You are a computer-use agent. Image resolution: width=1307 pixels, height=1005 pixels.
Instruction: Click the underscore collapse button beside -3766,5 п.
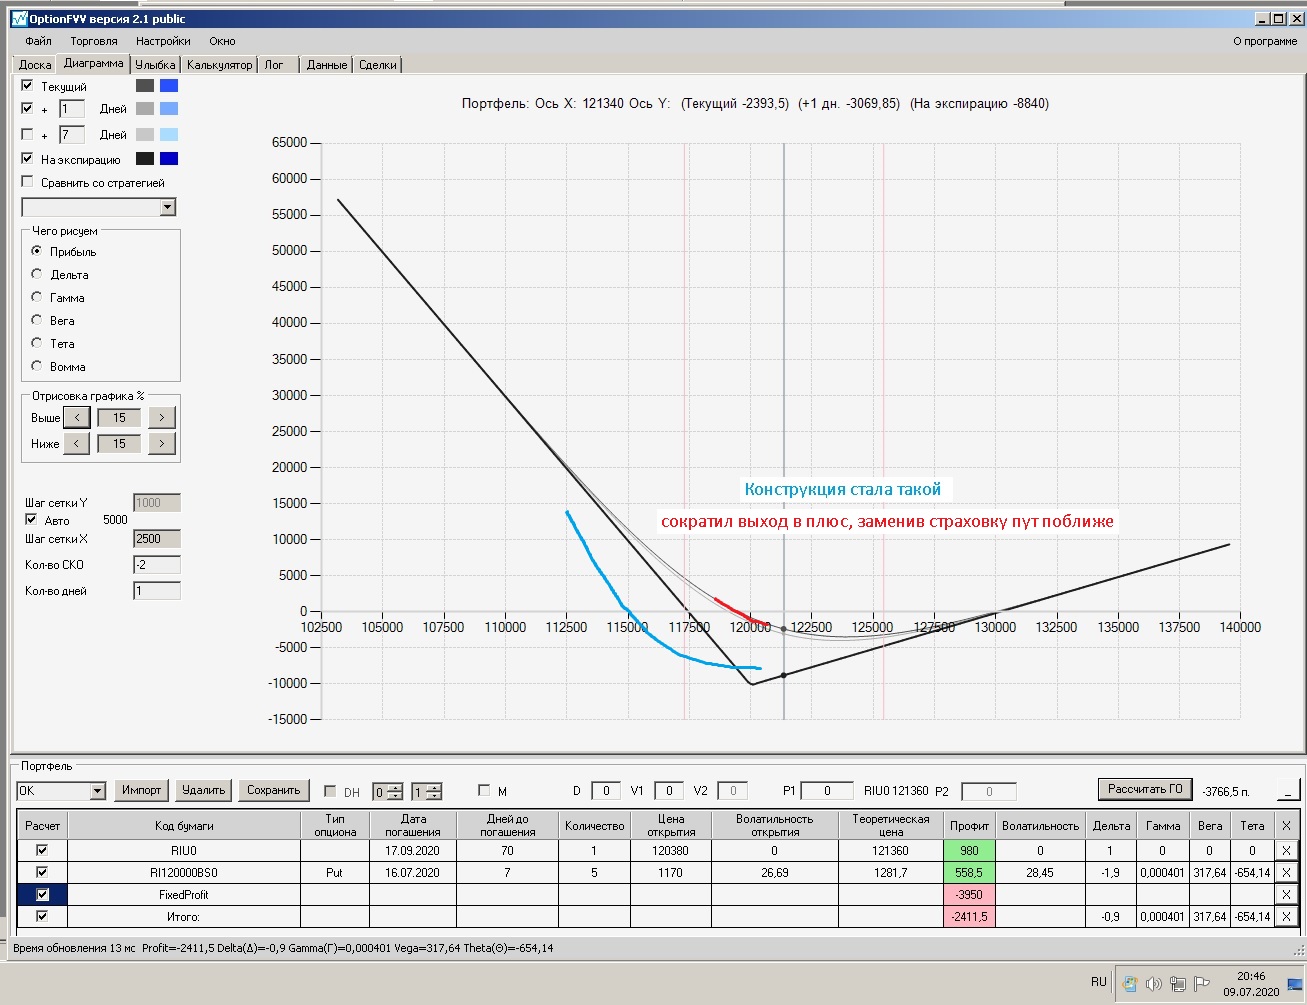pos(1287,791)
